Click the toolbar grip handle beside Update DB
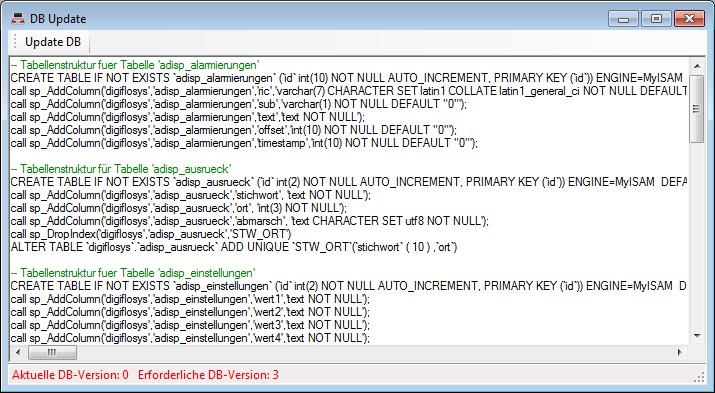This screenshot has width=715, height=393. pyautogui.click(x=15, y=42)
